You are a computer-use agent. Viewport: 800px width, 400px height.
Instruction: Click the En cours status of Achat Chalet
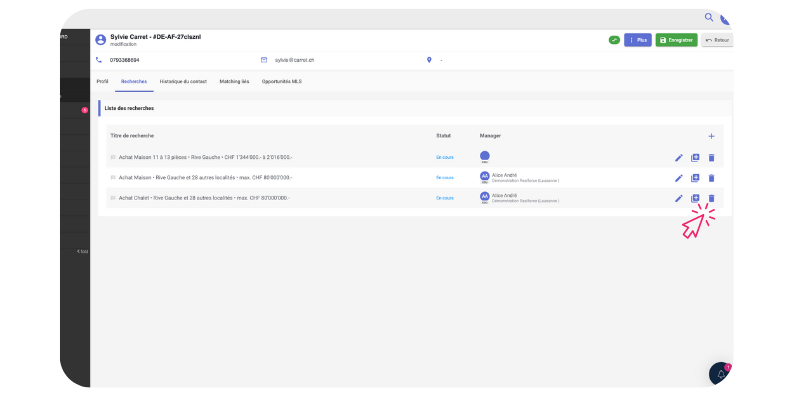444,198
